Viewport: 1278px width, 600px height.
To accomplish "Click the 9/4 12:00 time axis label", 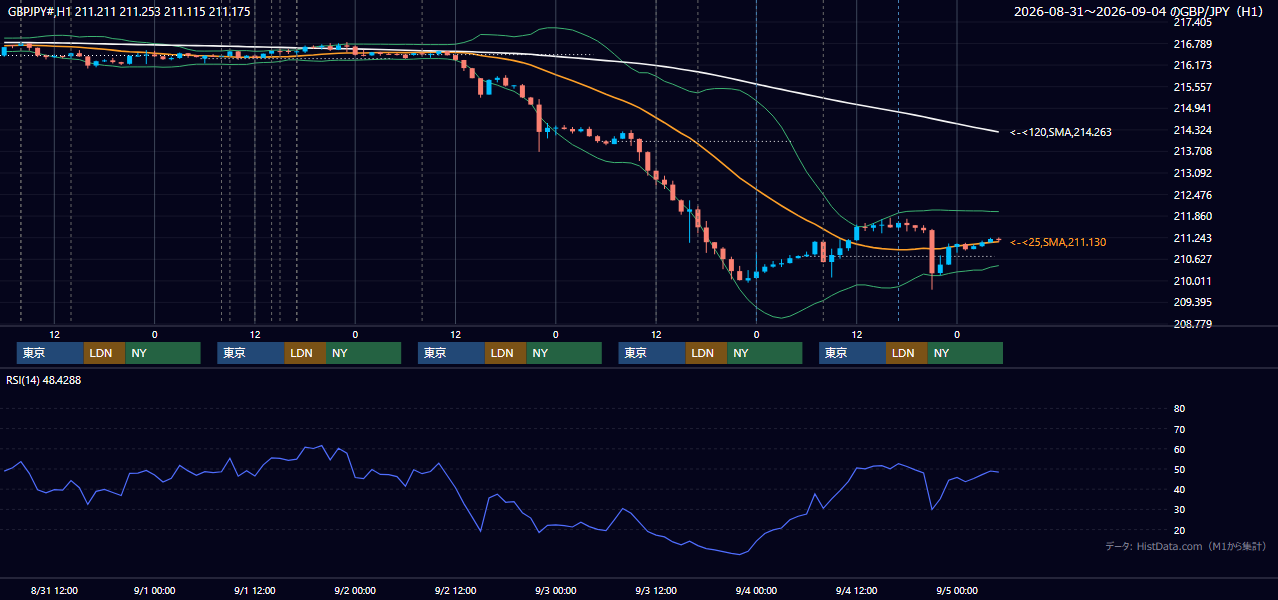I will [857, 591].
